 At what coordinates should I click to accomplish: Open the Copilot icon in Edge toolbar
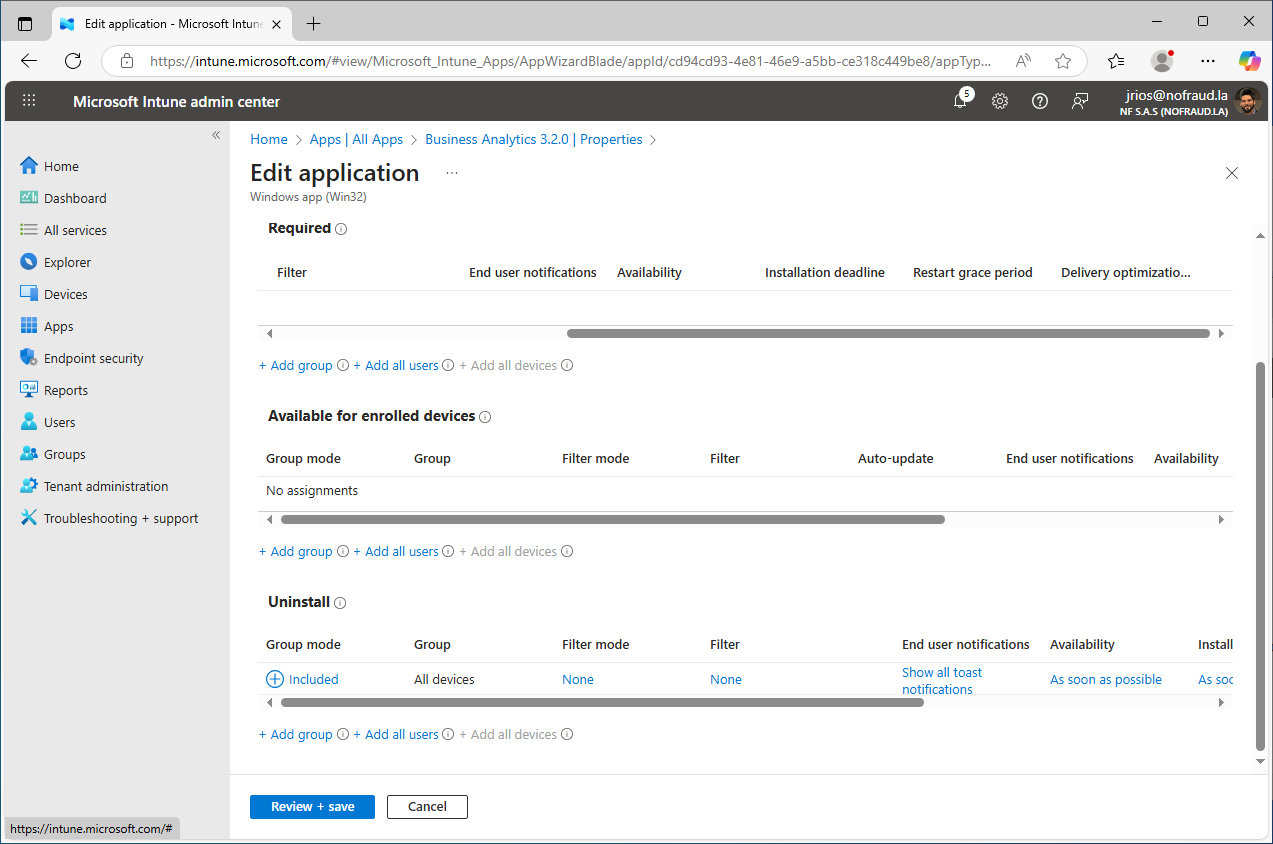(1250, 61)
